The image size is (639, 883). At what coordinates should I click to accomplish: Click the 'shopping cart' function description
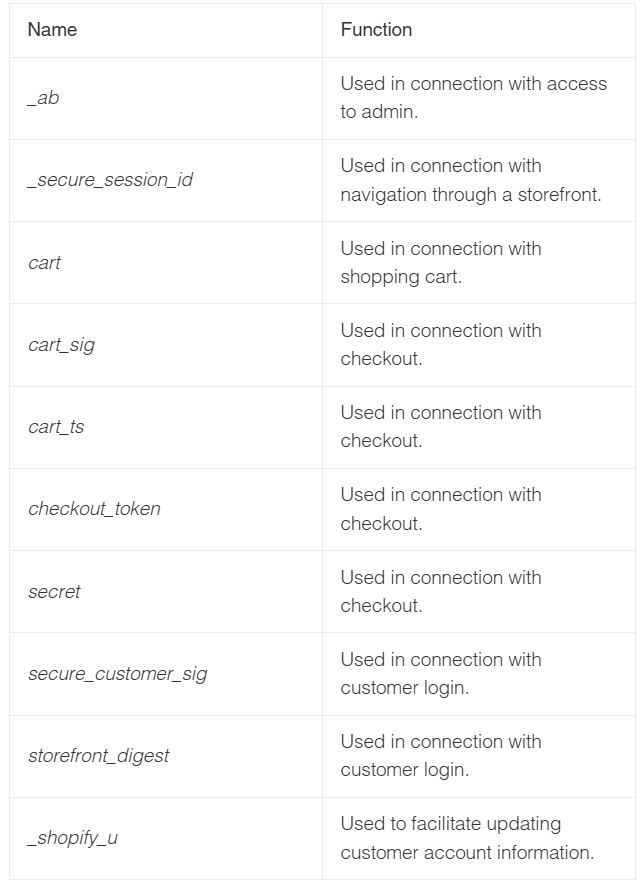coord(441,262)
